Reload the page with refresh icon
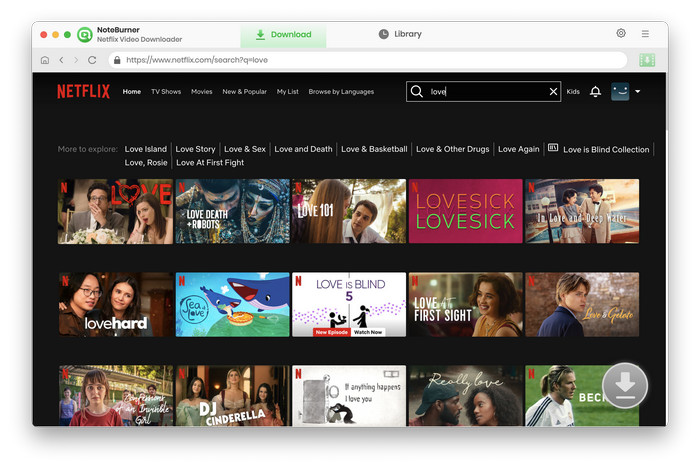 click(x=92, y=60)
